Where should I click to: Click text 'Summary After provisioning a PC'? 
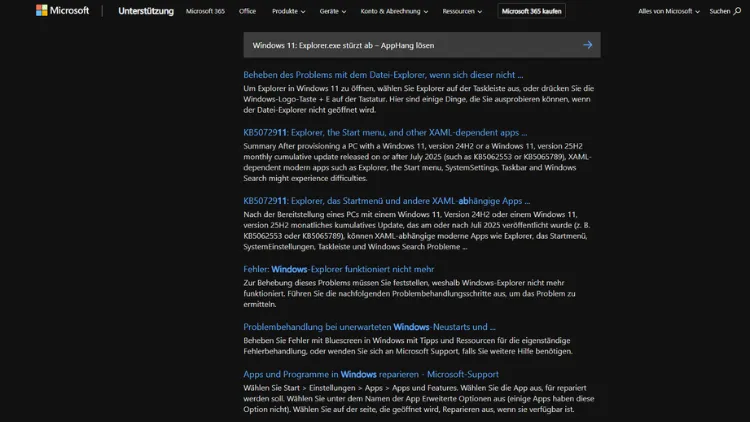click(302, 146)
